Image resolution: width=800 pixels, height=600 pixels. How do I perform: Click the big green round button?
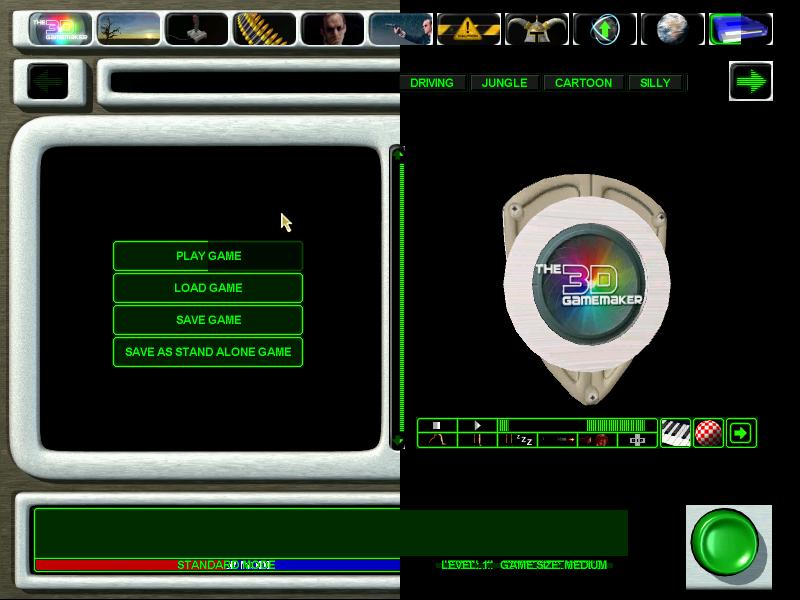tap(725, 544)
